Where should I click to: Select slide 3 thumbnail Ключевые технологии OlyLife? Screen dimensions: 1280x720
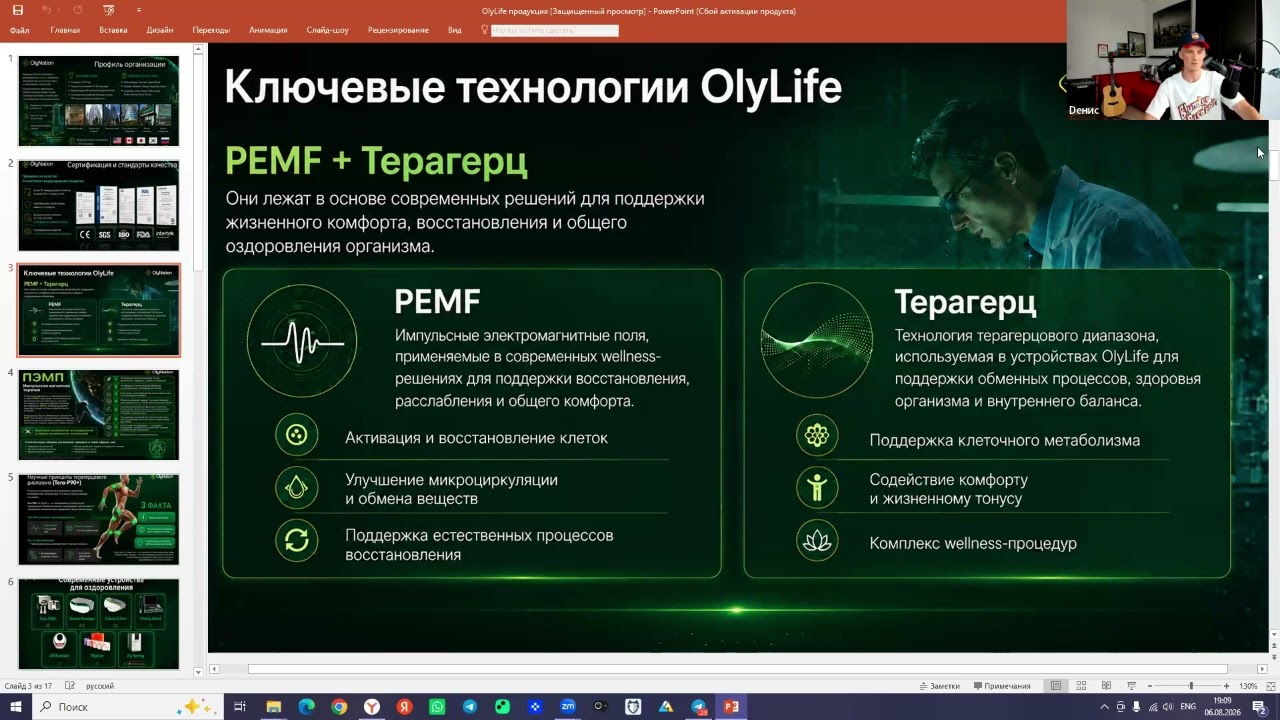tap(99, 310)
